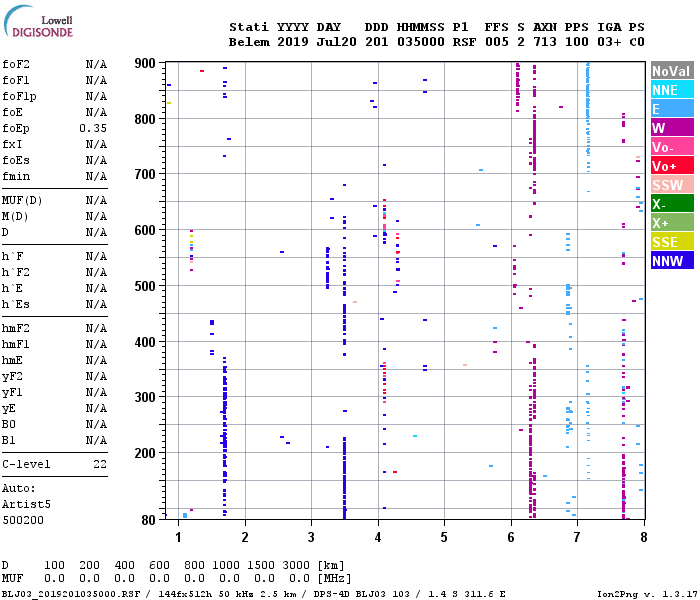Click the 1 MHz frequency axis label

point(179,537)
